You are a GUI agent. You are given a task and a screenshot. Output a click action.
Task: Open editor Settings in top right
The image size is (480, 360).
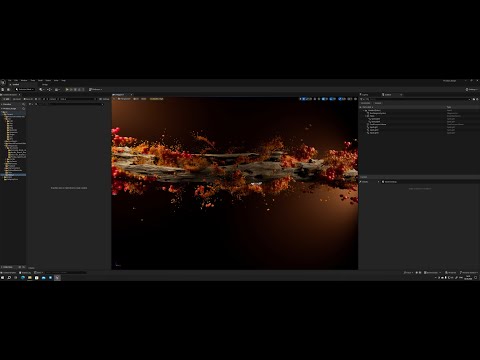pyautogui.click(x=472, y=89)
